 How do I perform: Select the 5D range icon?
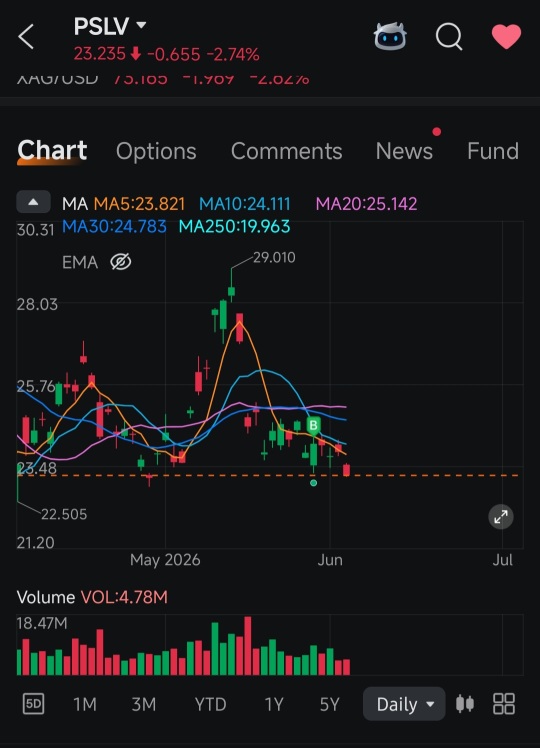click(33, 704)
